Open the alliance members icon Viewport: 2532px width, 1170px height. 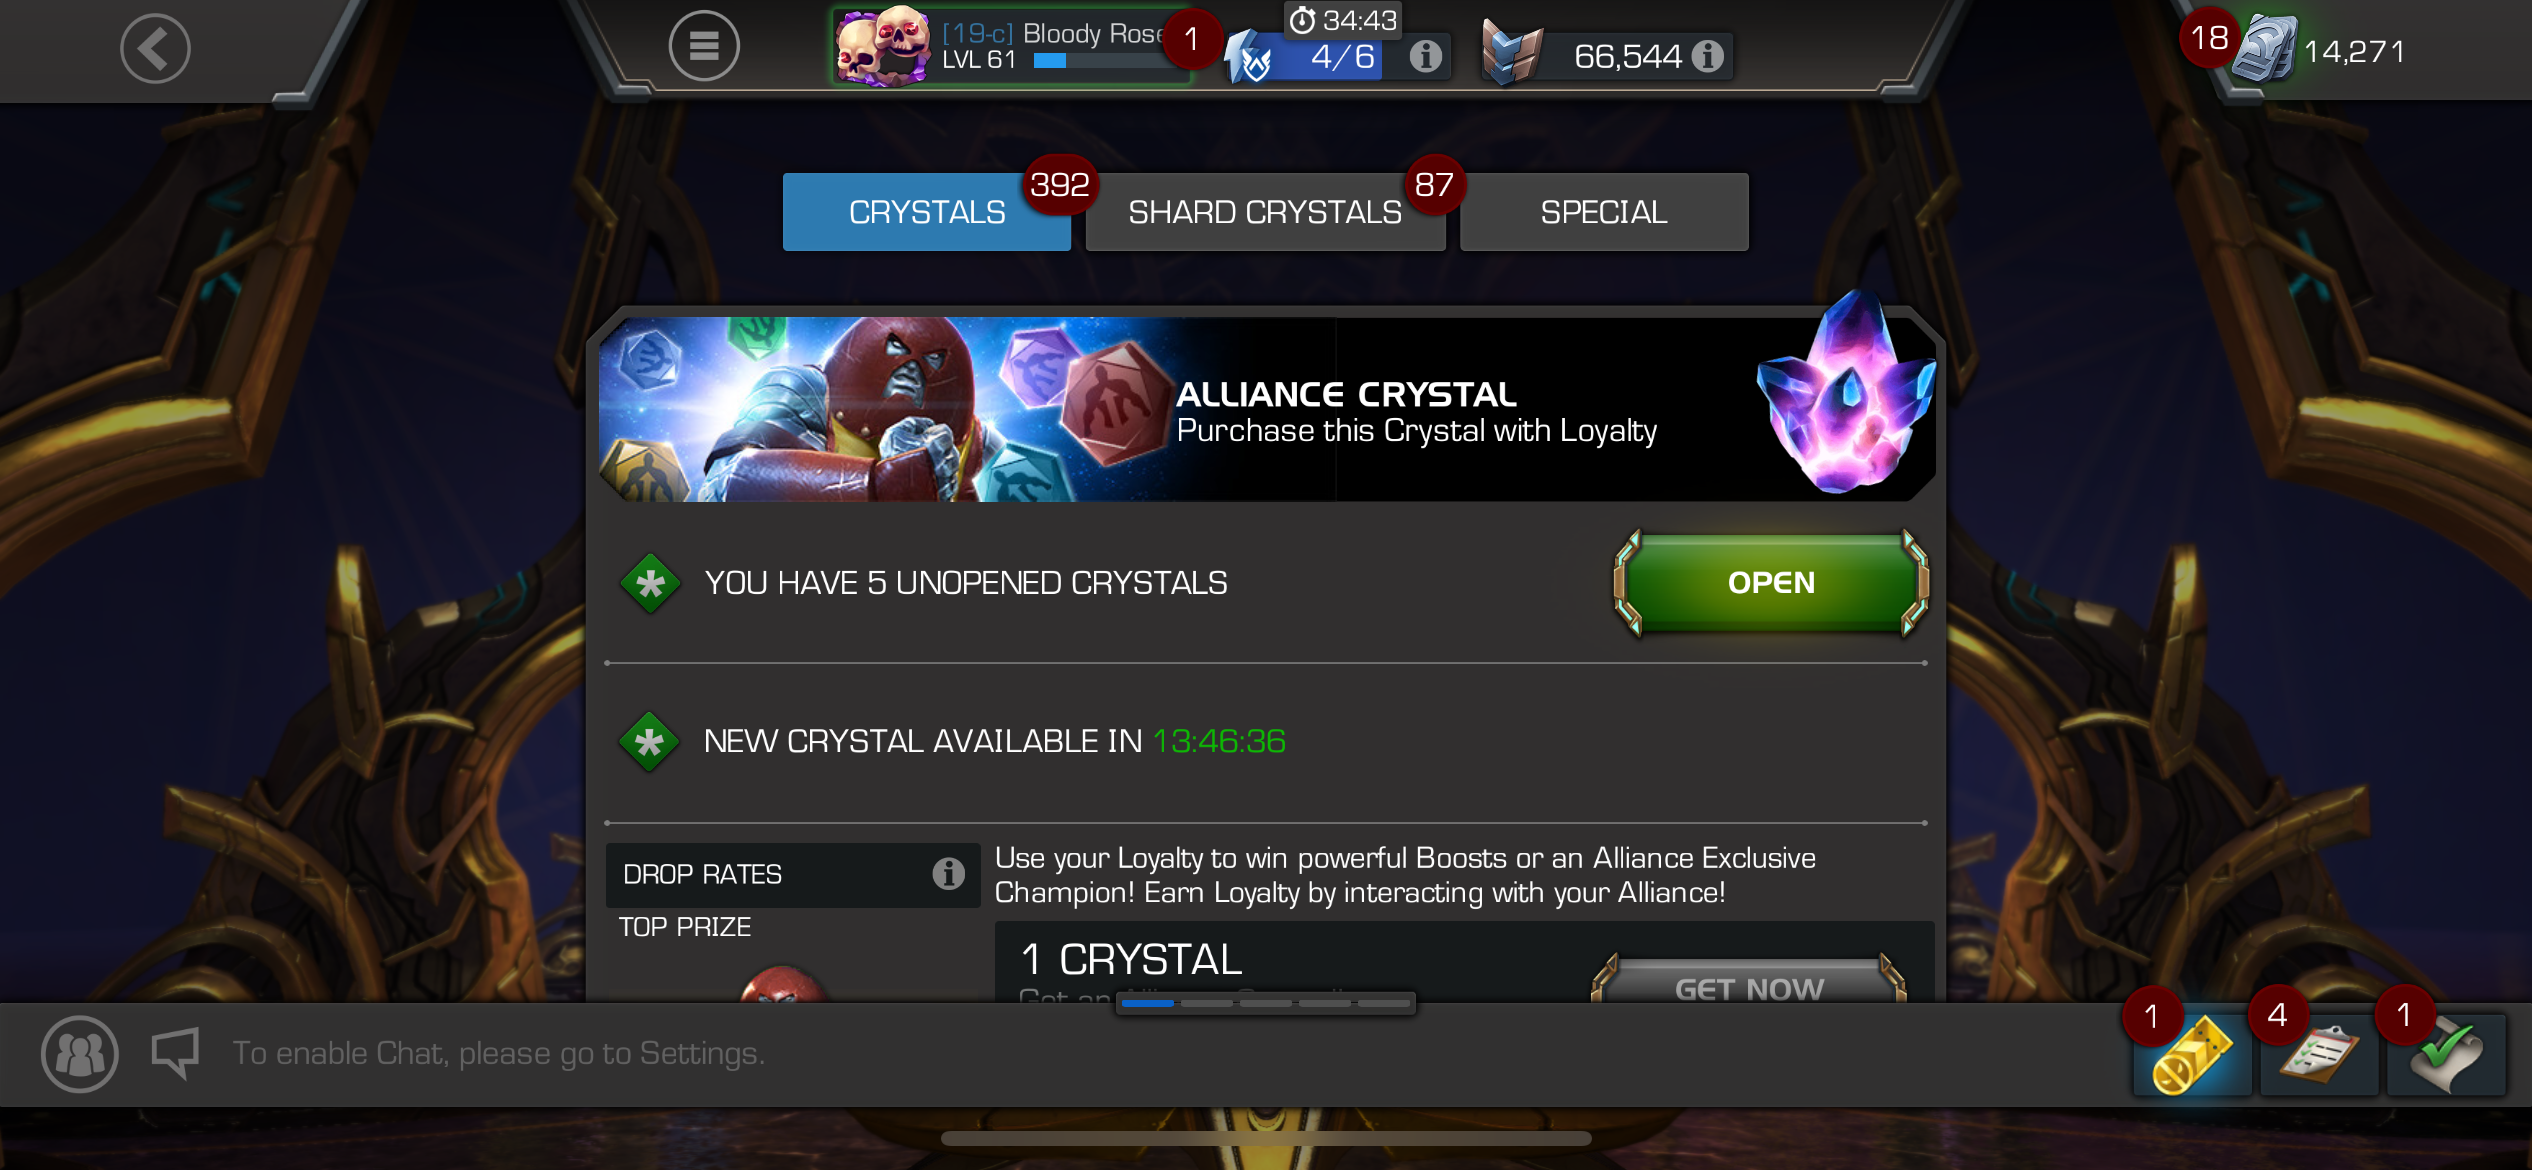[x=80, y=1054]
